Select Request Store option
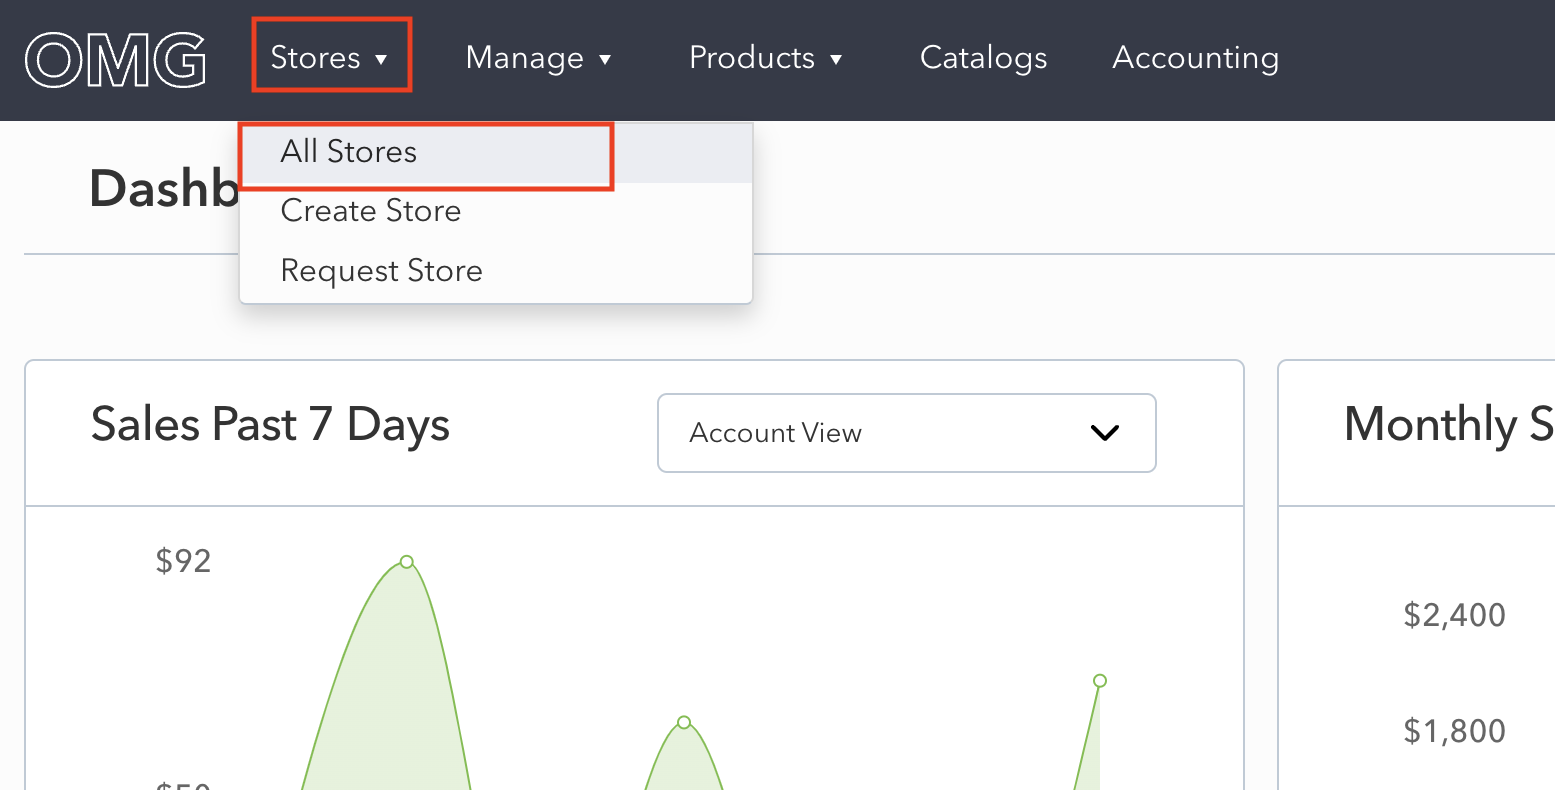 pos(496,271)
